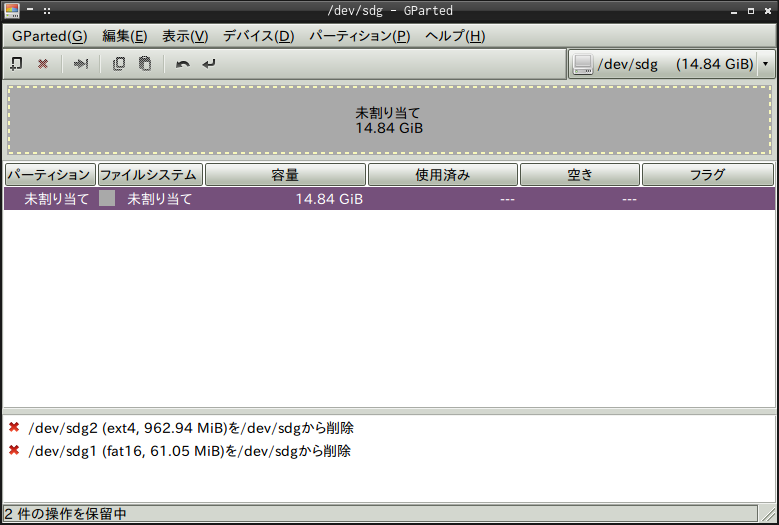Sort by the フラグ column header
This screenshot has height=525, width=779.
(x=707, y=175)
